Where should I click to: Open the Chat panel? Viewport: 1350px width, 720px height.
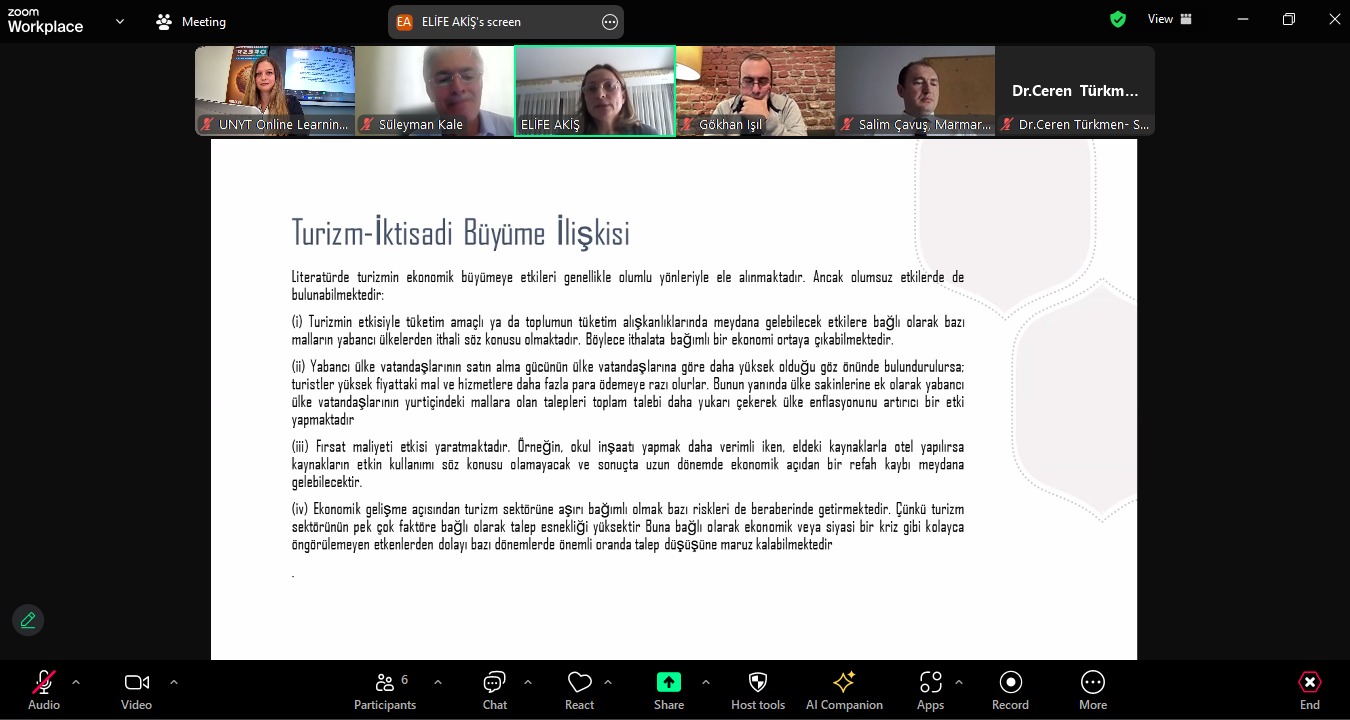pyautogui.click(x=494, y=690)
